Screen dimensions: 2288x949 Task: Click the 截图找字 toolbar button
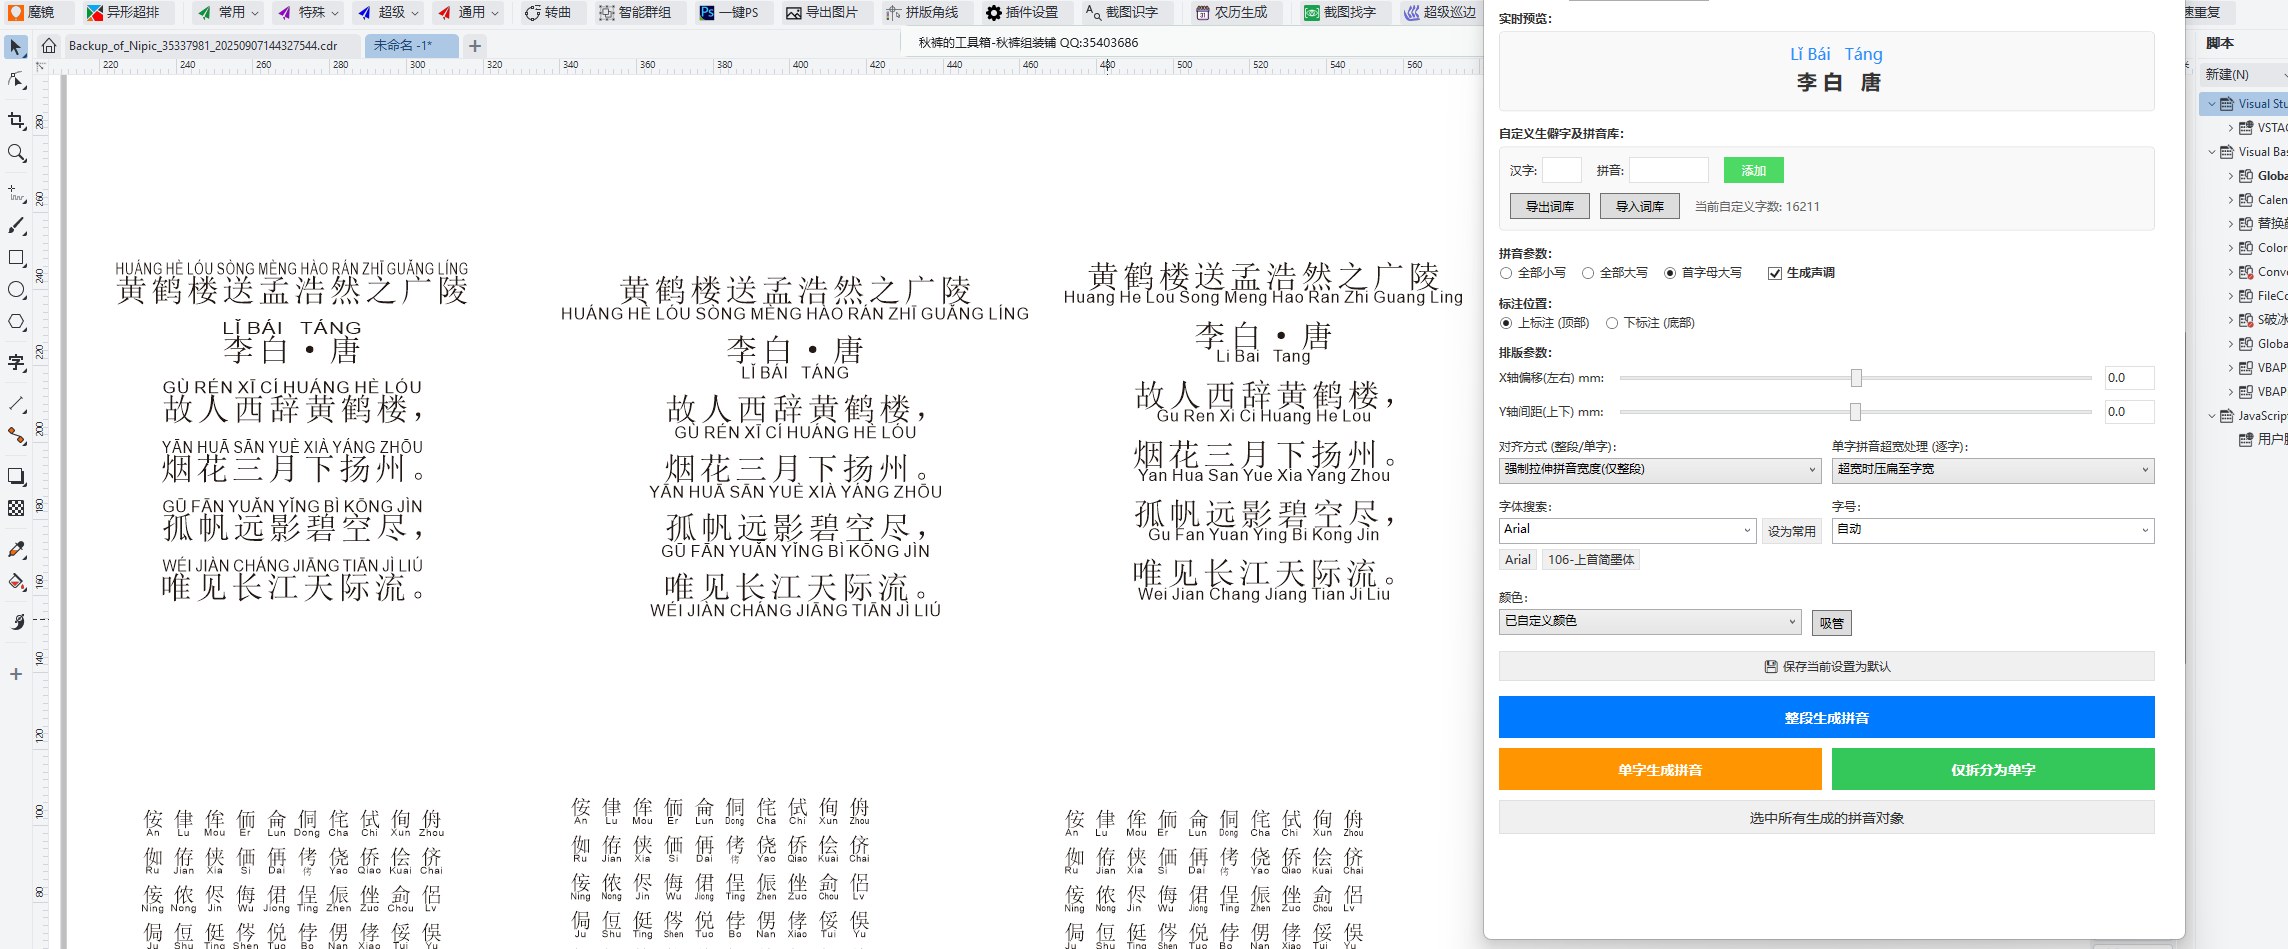(1340, 12)
